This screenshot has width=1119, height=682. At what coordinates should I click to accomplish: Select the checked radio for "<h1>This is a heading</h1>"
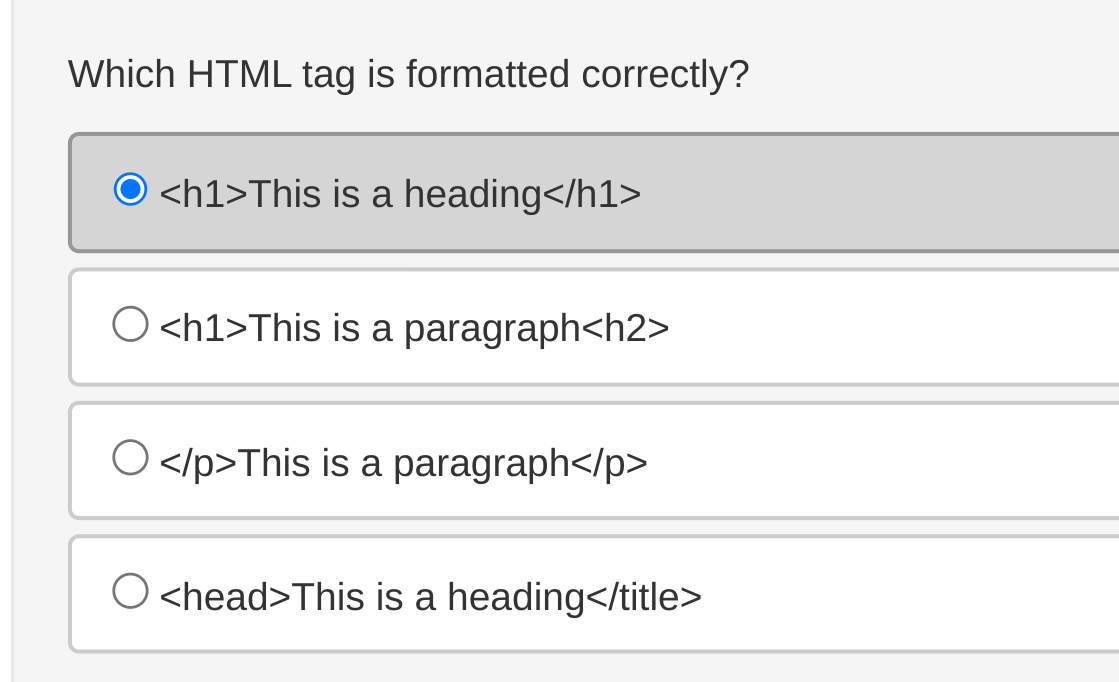tap(131, 190)
